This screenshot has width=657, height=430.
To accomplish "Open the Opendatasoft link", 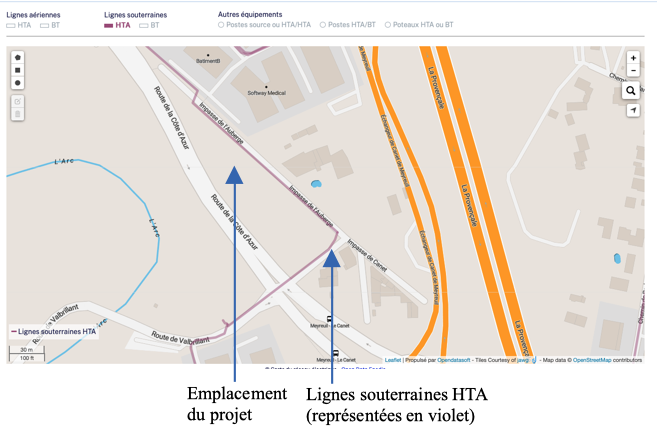I will pyautogui.click(x=454, y=360).
